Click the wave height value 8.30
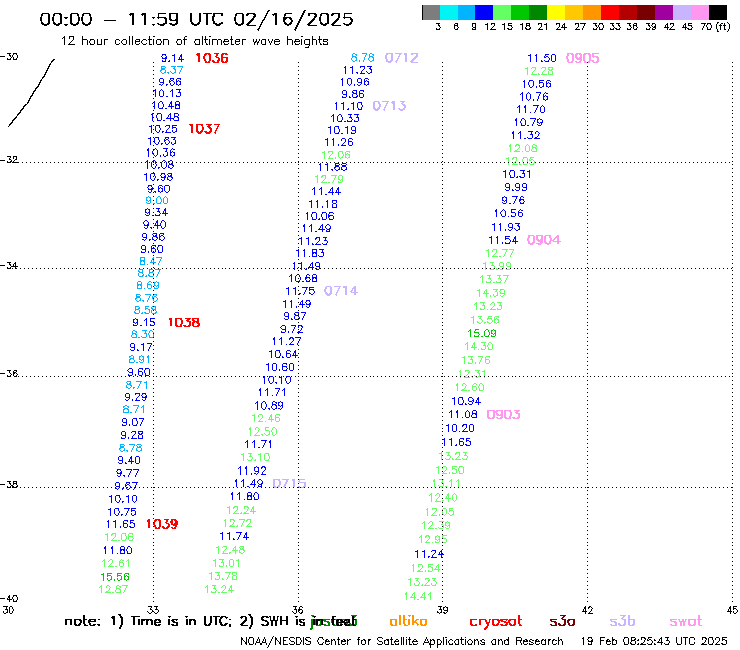Screen dimensions: 740x650 coord(143,334)
